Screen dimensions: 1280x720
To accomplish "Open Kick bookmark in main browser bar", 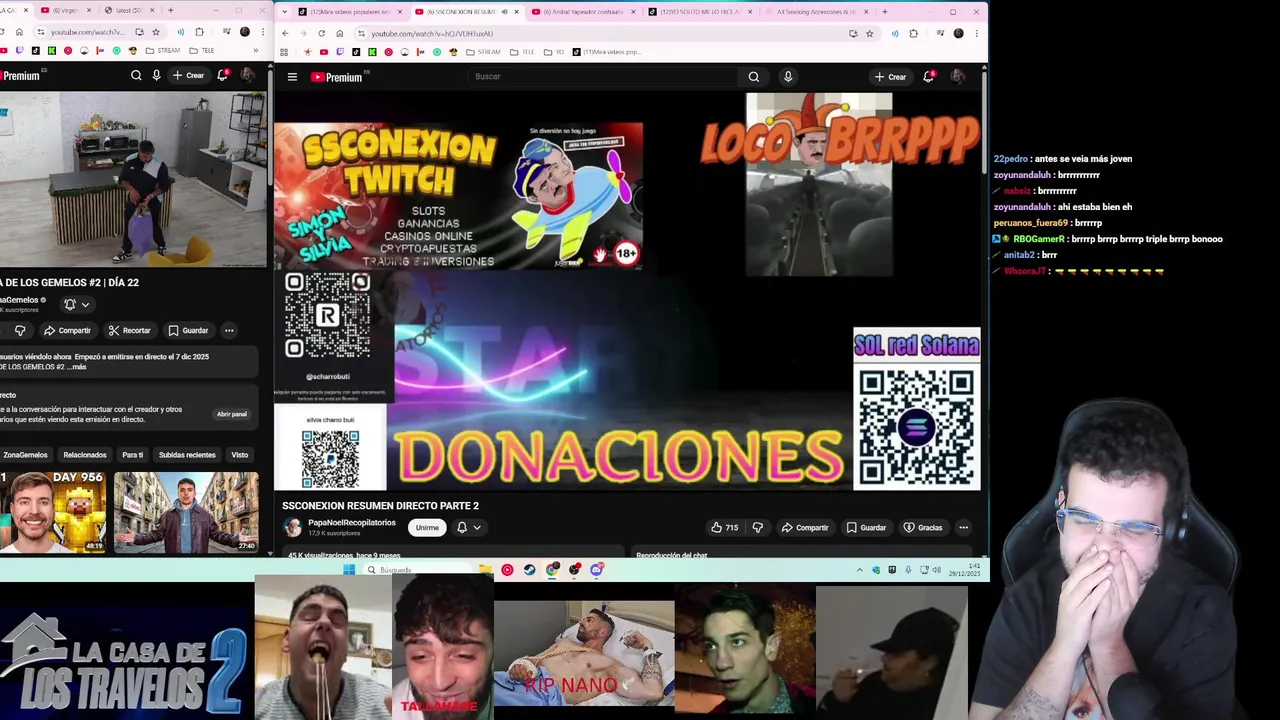I will [x=372, y=52].
